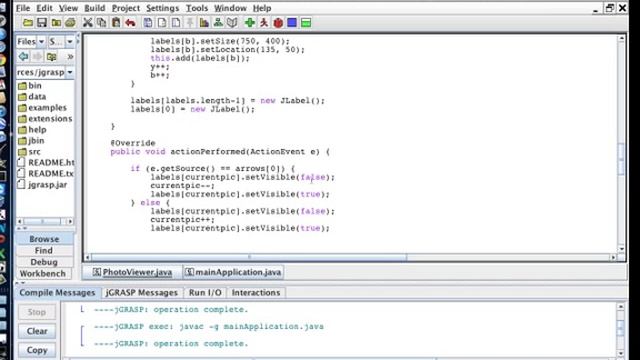
Task: Click the folder navigation icon in browse panel
Action: (x=51, y=56)
